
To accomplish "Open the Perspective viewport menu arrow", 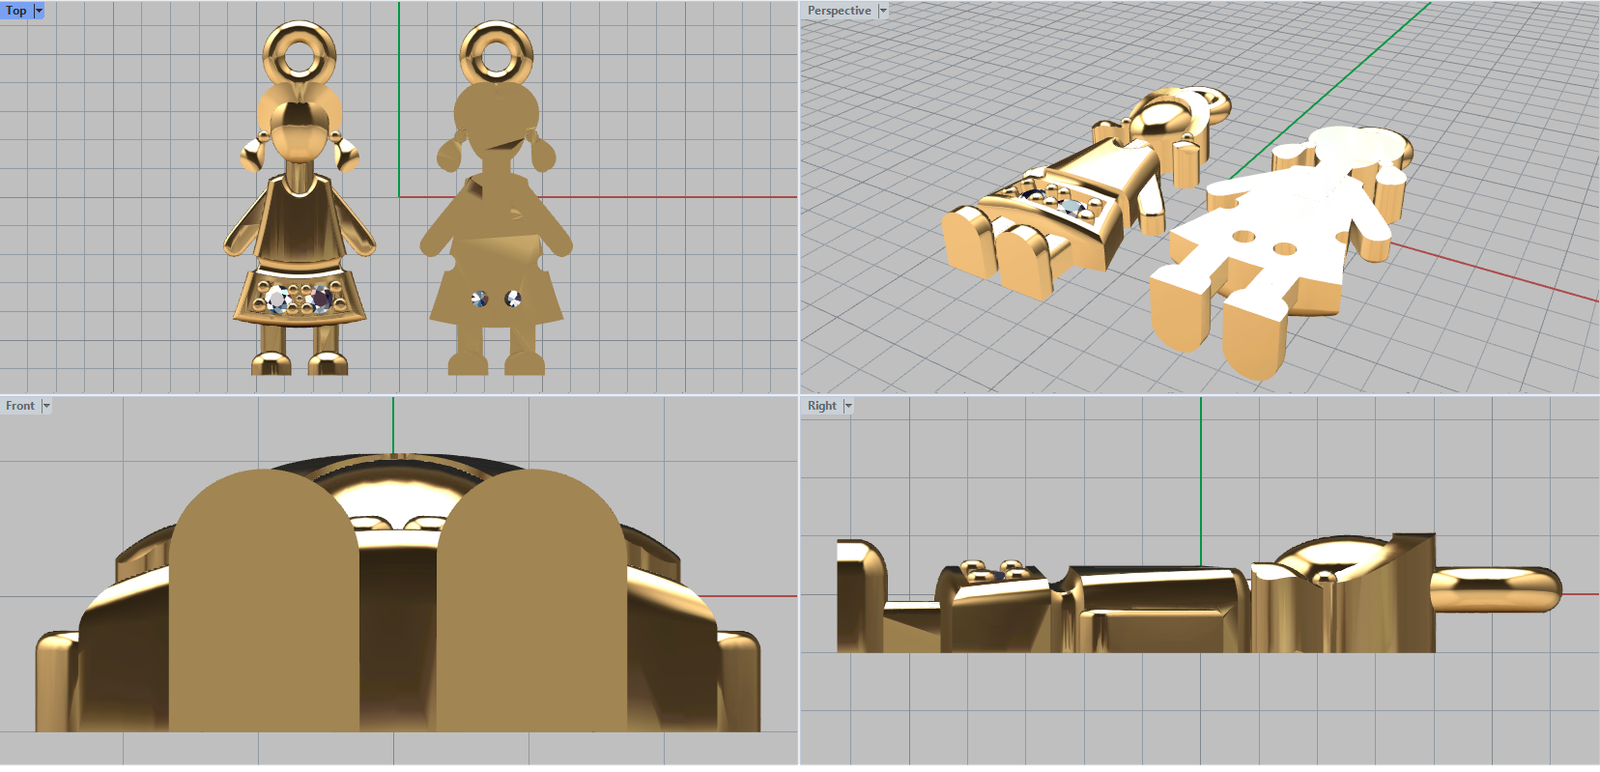I will (x=883, y=11).
